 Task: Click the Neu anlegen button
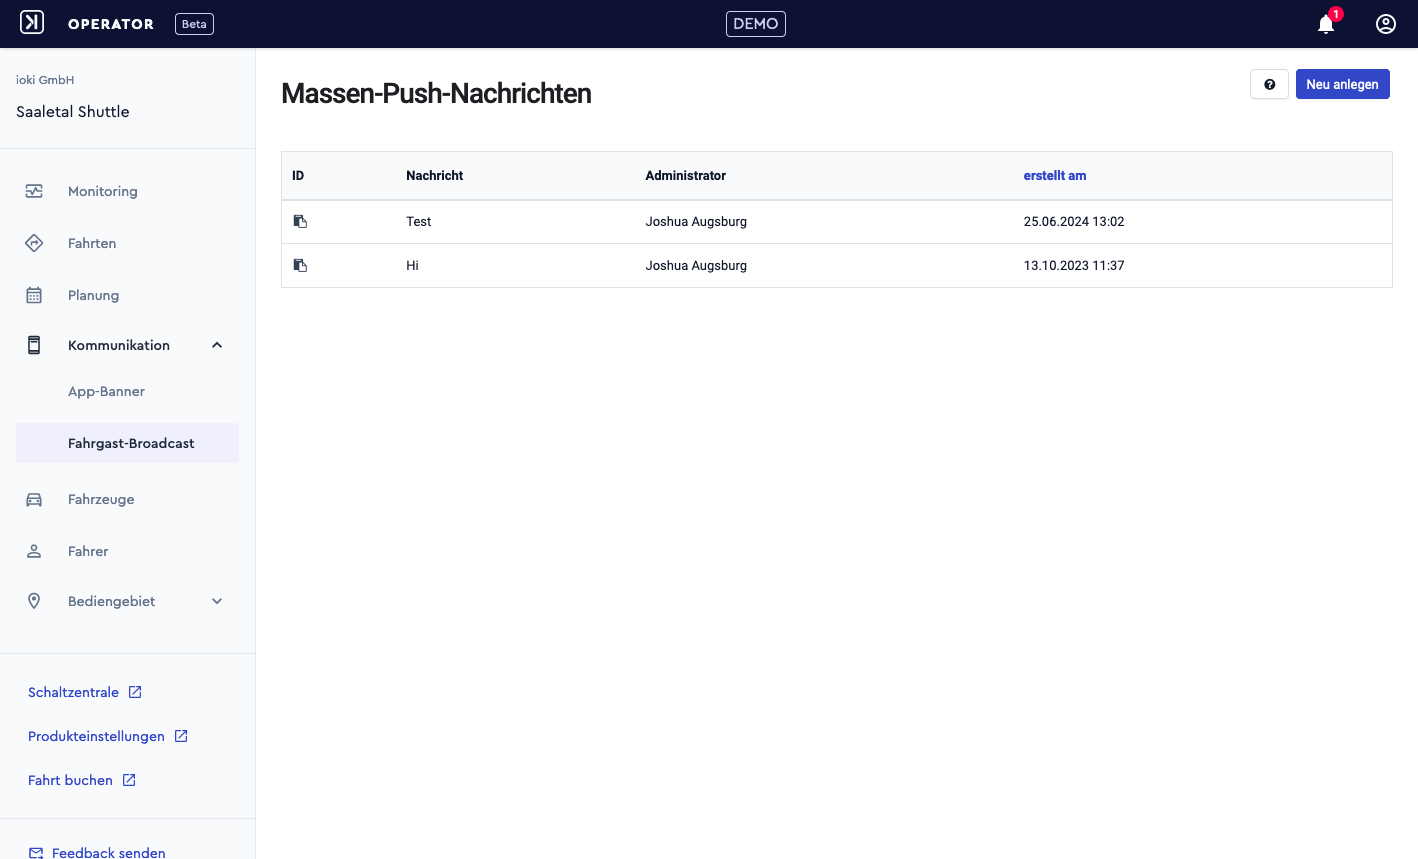(x=1342, y=84)
